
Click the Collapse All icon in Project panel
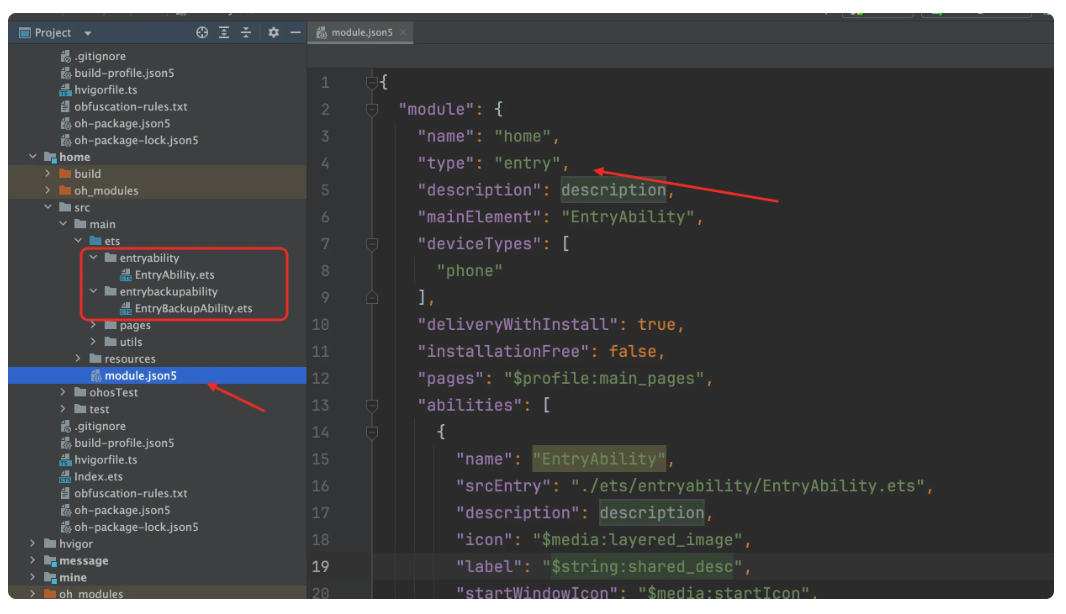coord(246,33)
